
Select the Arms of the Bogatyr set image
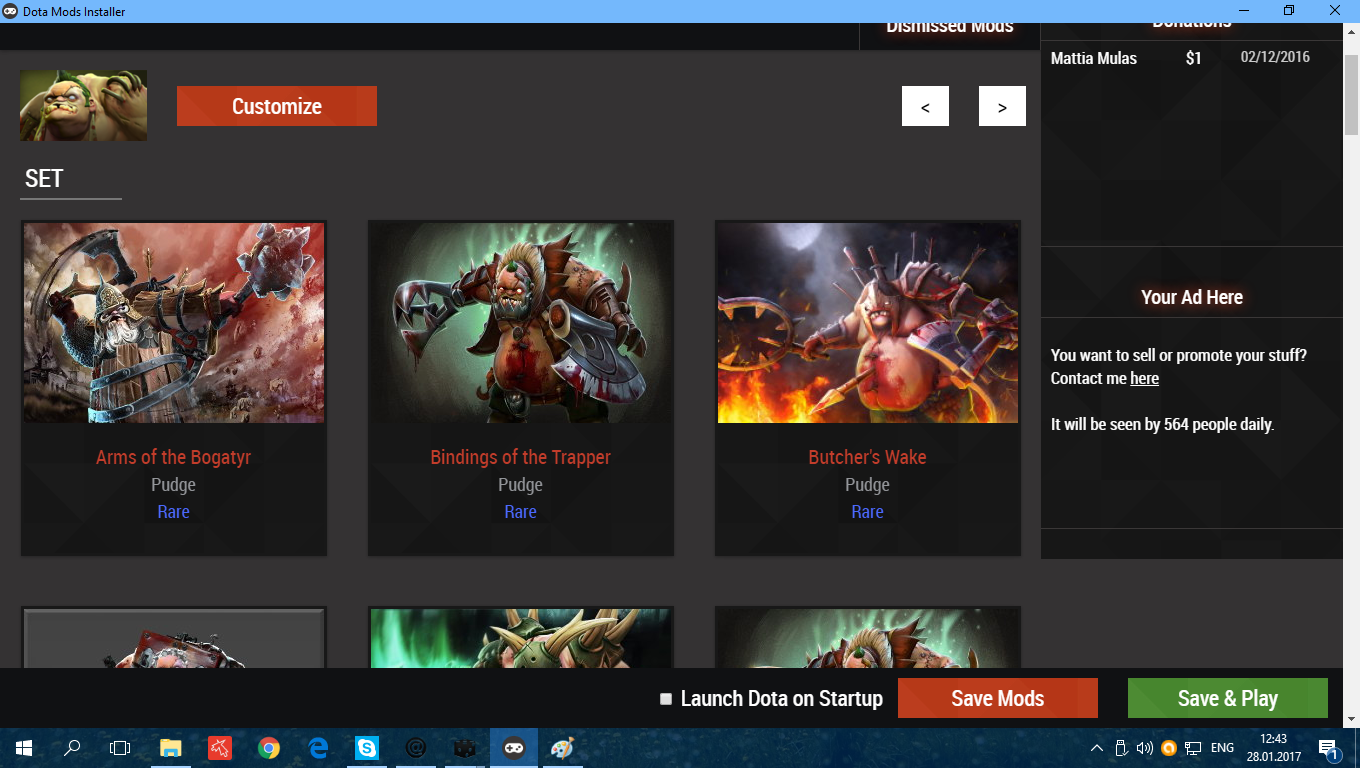[x=174, y=323]
